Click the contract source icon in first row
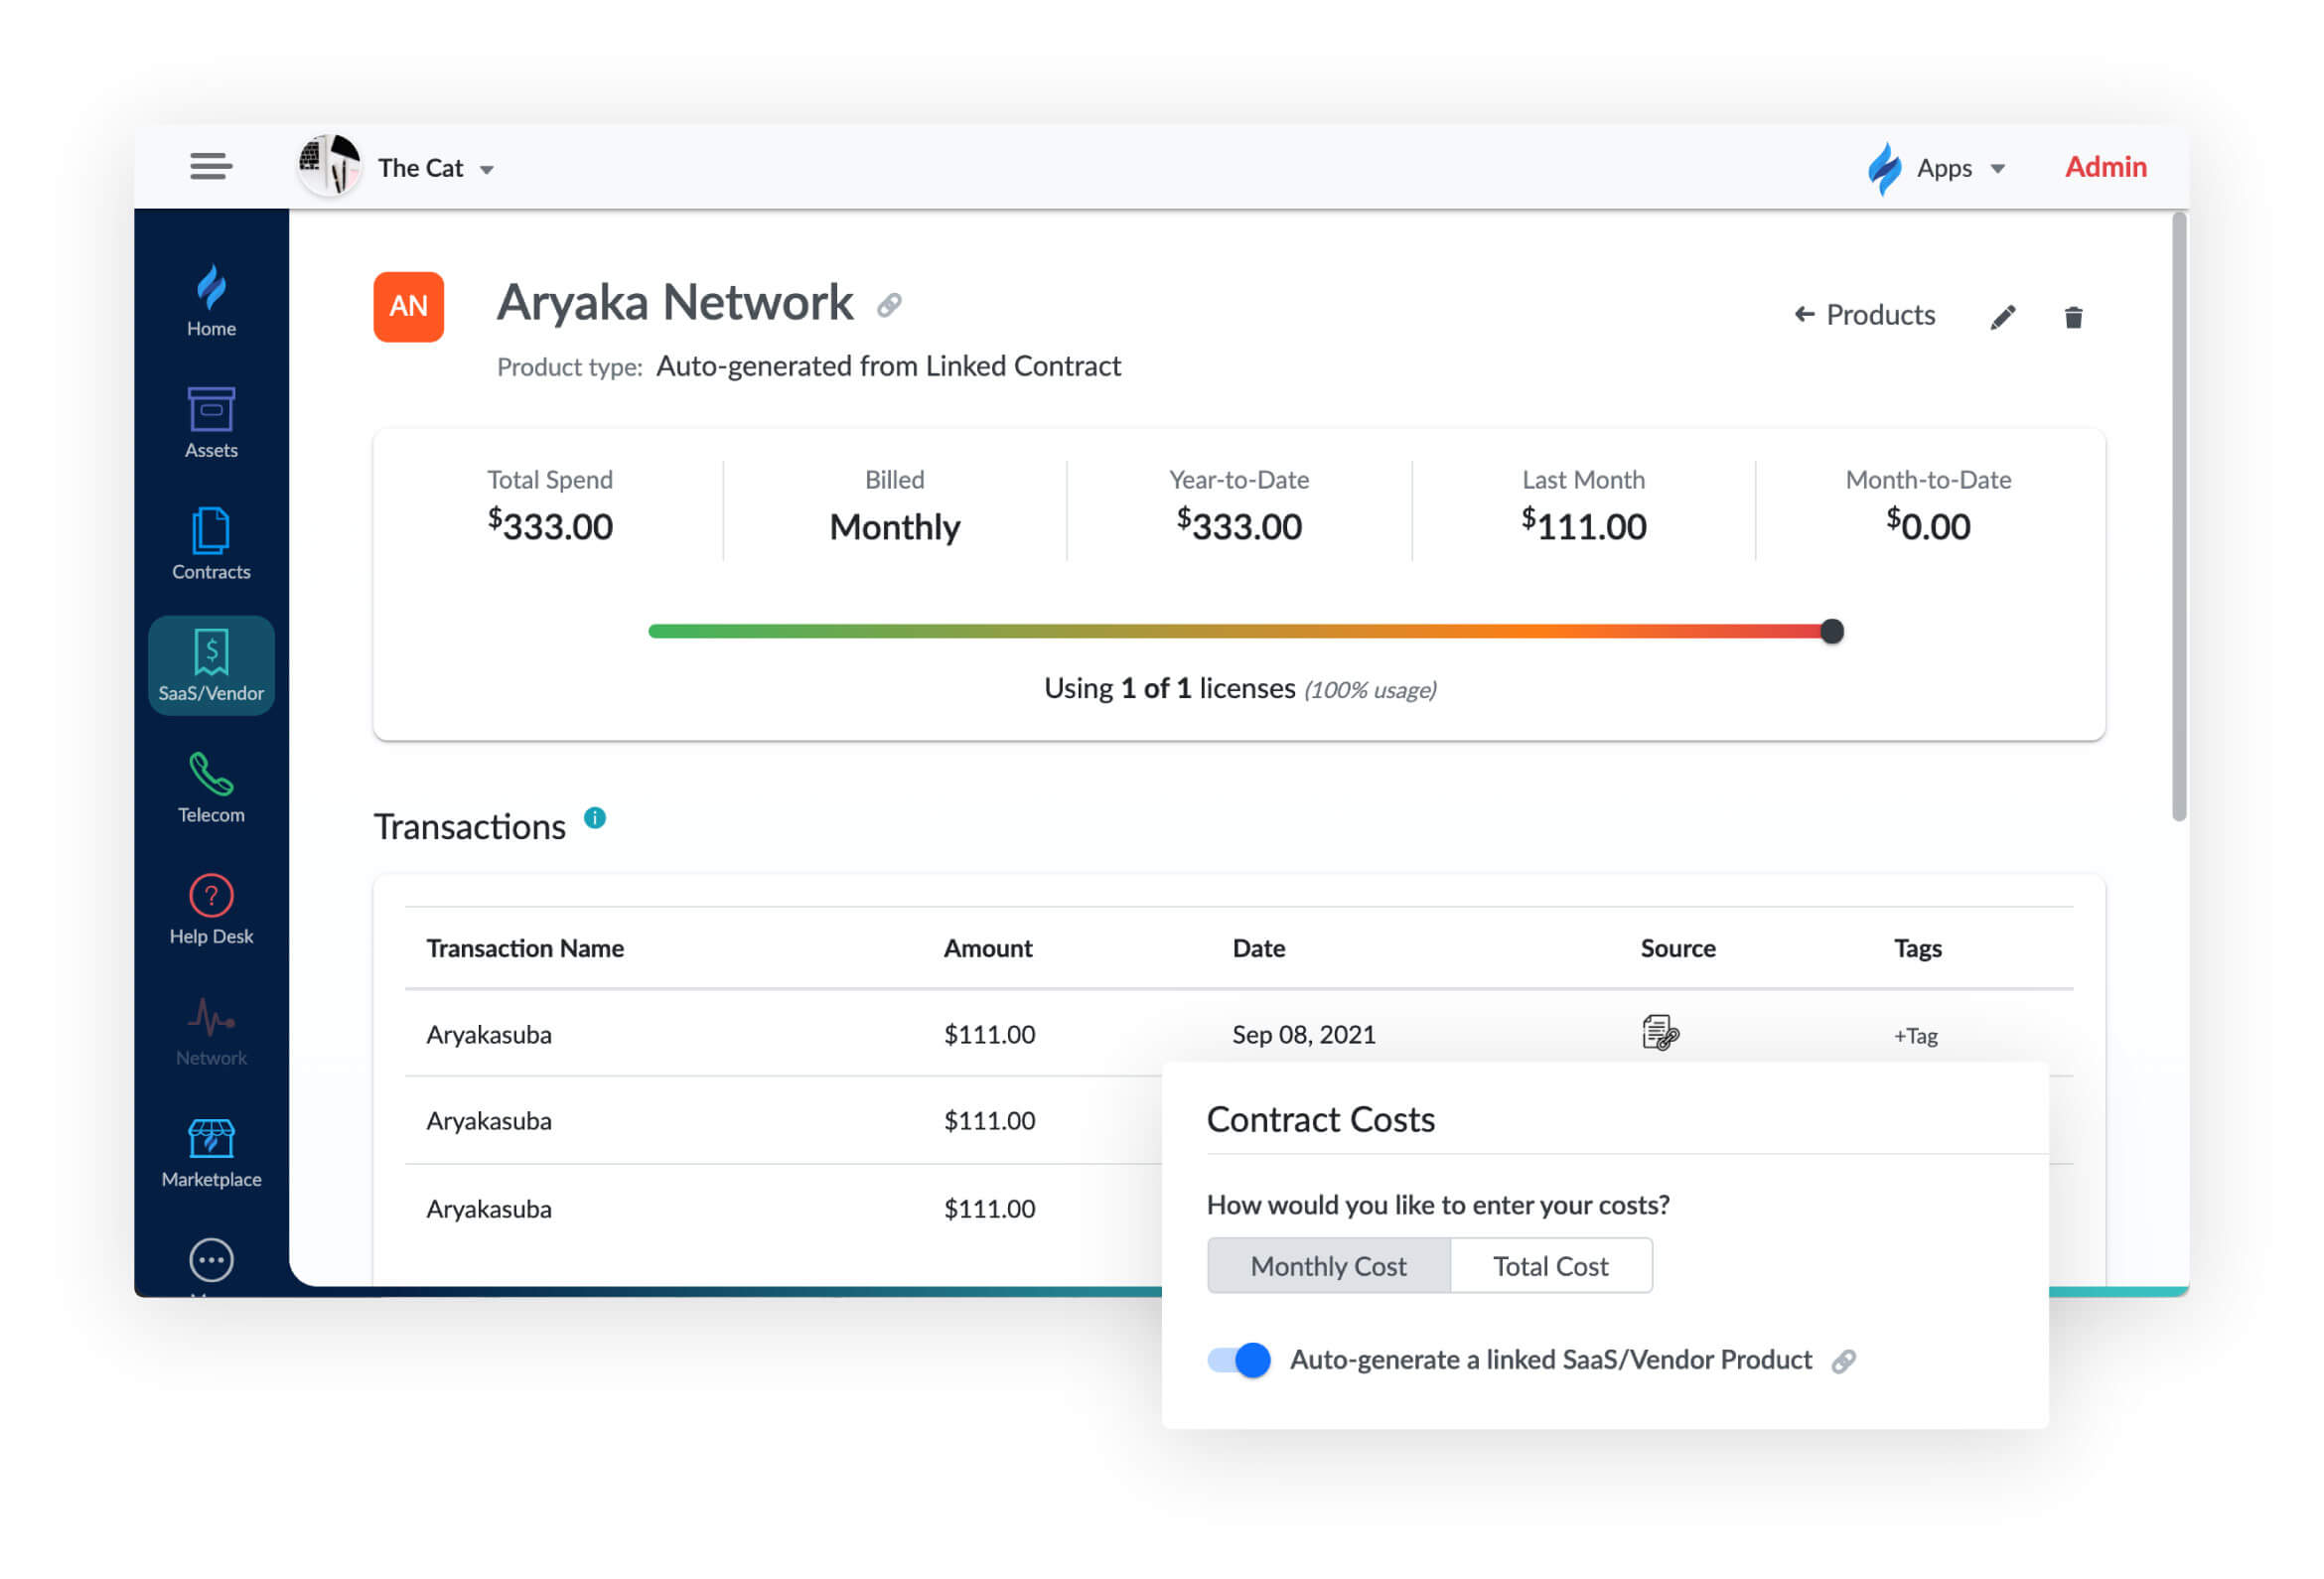The height and width of the screenshot is (1579, 2324). pos(1660,1032)
